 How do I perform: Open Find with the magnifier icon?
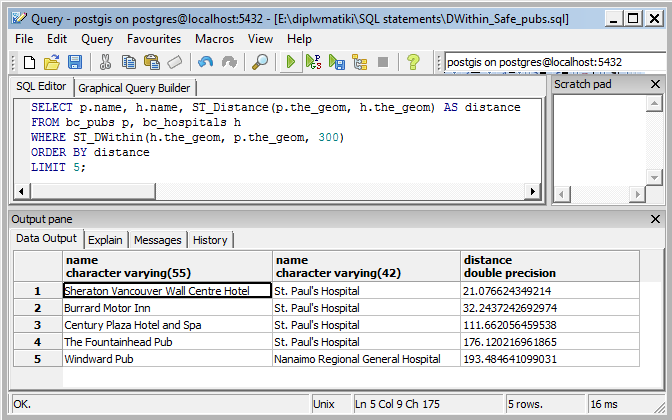(x=260, y=63)
